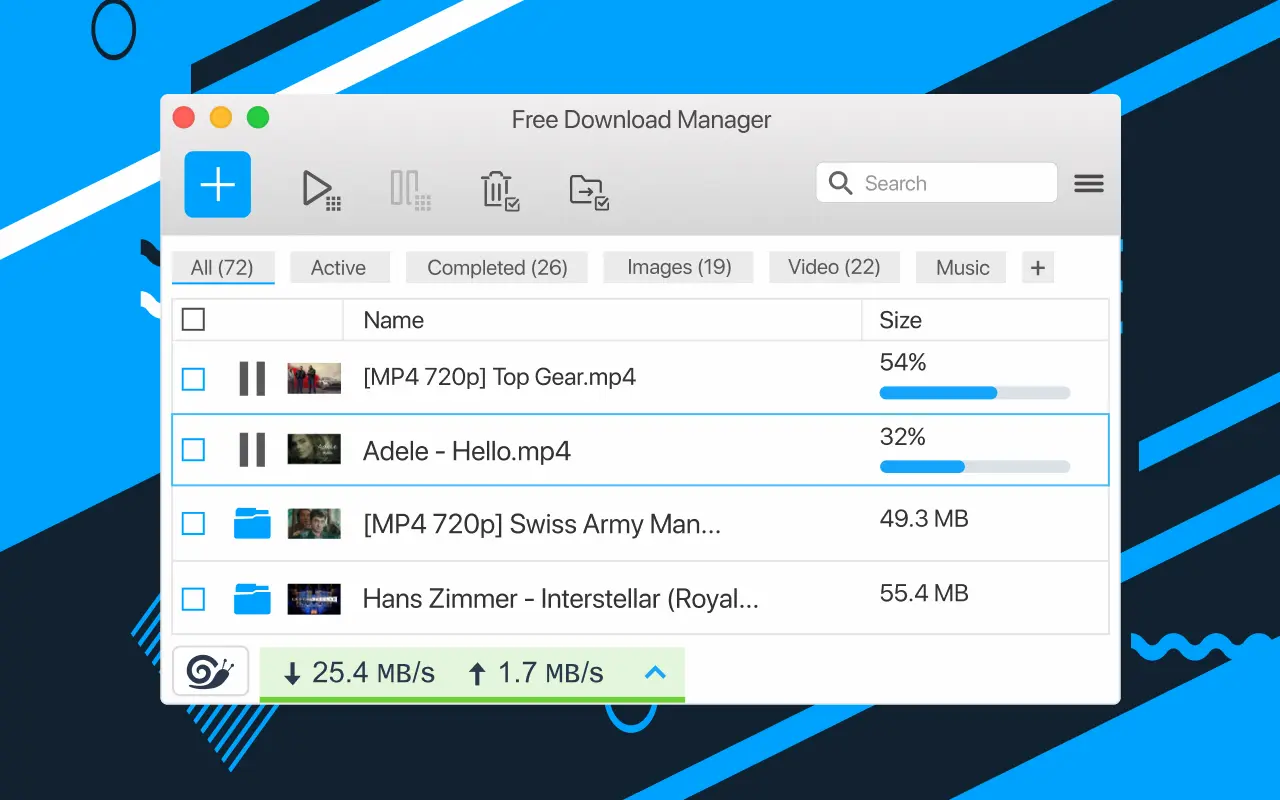
Task: Switch to the Video (22) tab
Action: pyautogui.click(x=834, y=268)
